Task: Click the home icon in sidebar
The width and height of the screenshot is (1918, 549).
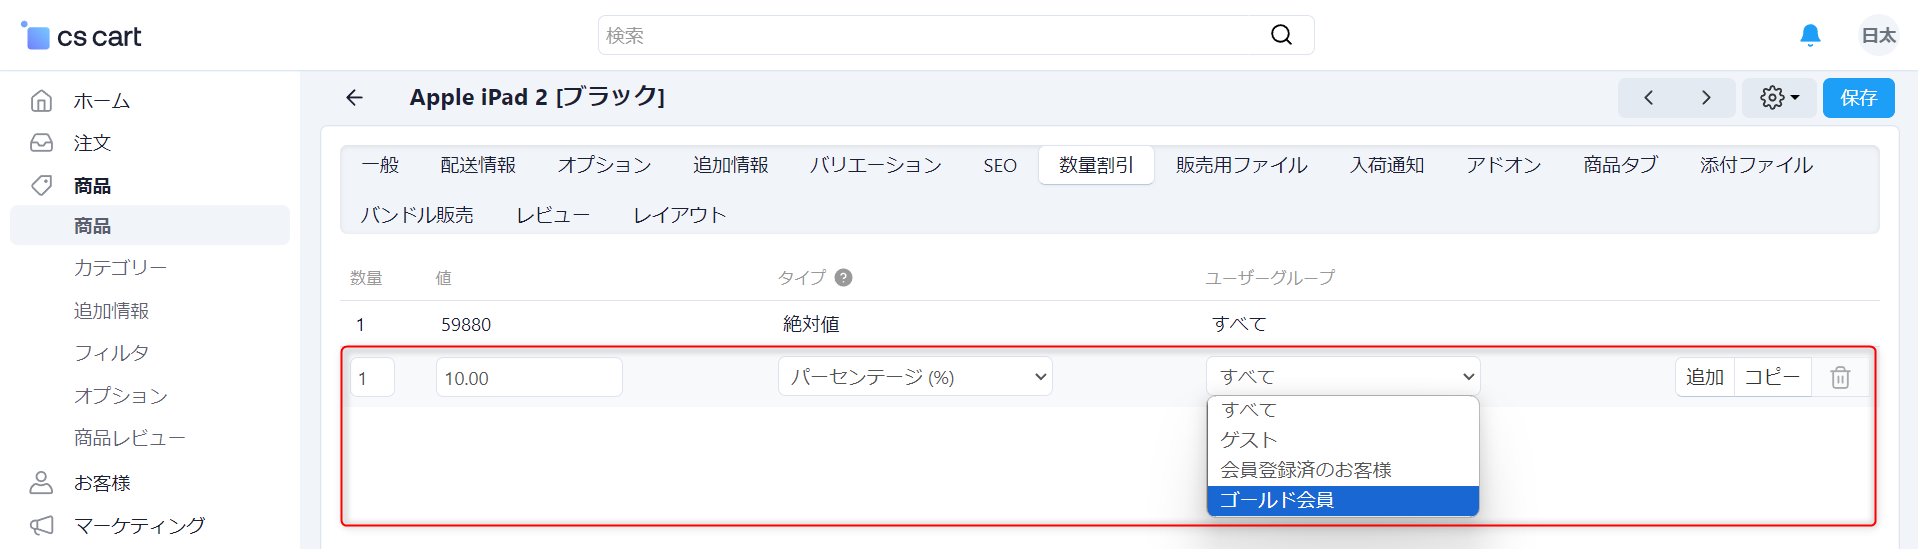Action: coord(41,100)
